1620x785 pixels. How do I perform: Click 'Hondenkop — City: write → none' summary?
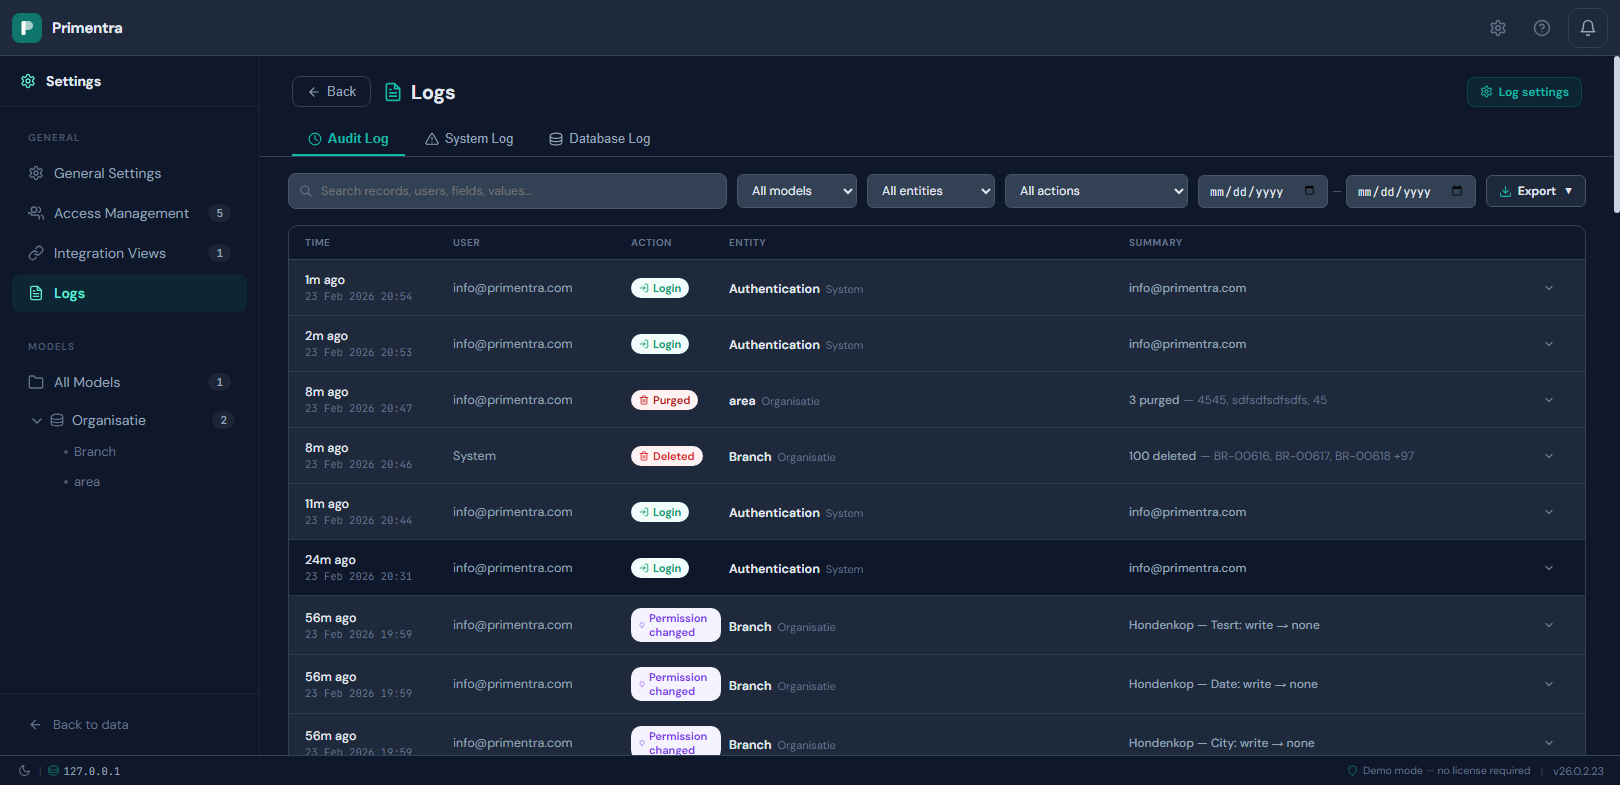tap(1222, 743)
